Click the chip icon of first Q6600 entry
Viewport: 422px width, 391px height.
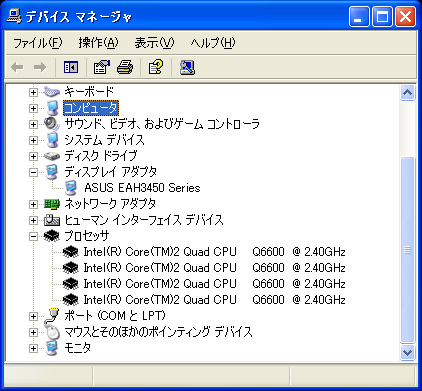click(x=71, y=252)
